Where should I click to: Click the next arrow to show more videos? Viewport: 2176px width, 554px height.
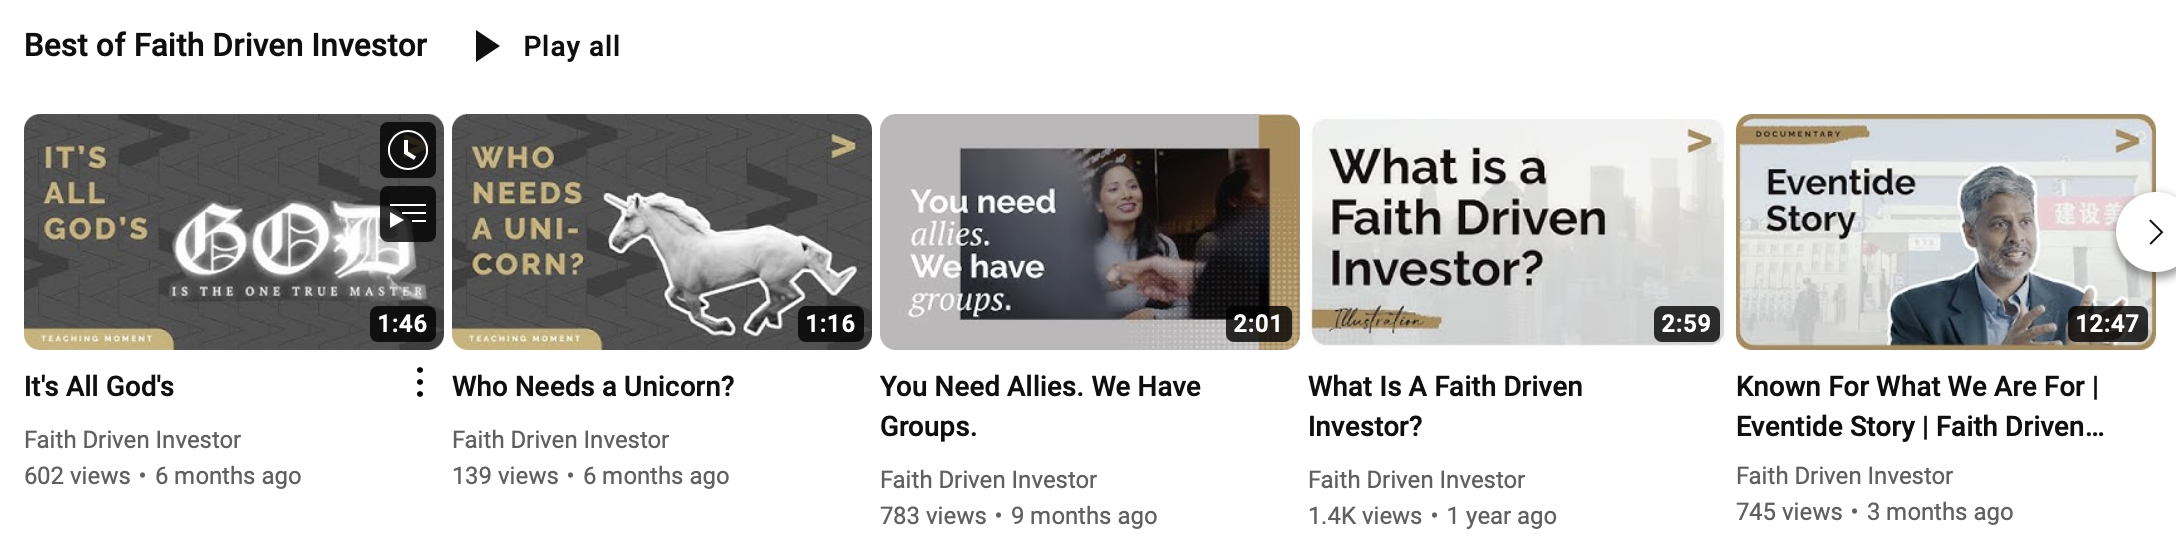pos(2150,232)
